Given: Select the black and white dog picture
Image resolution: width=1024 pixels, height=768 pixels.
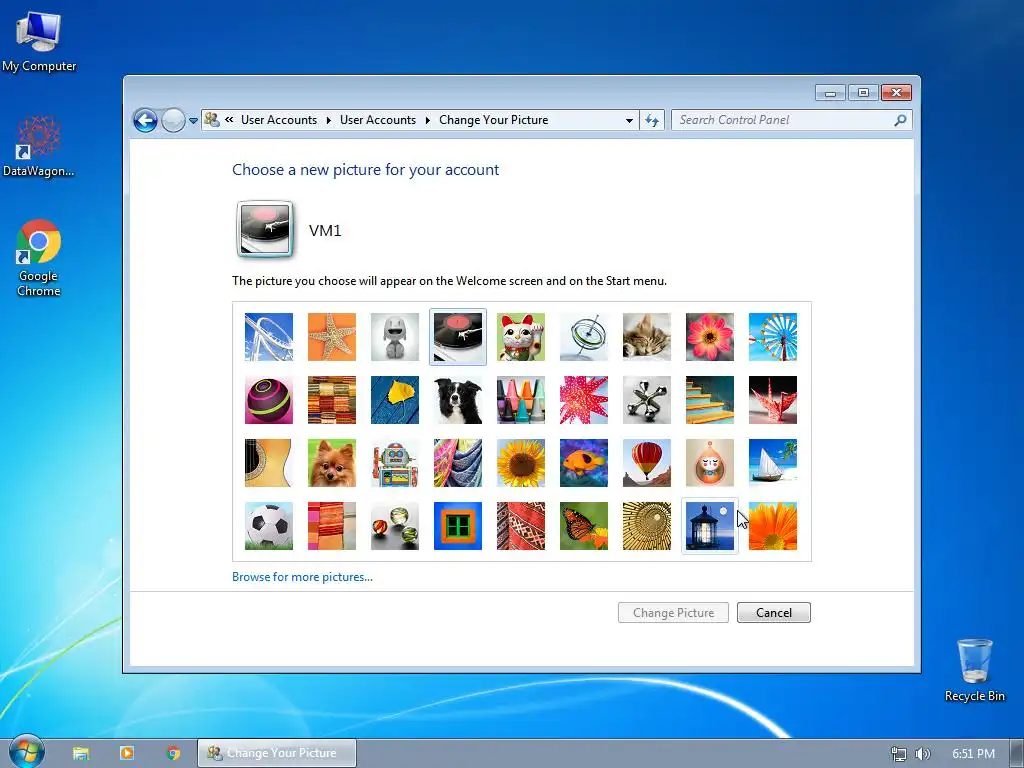Looking at the screenshot, I should coord(458,400).
